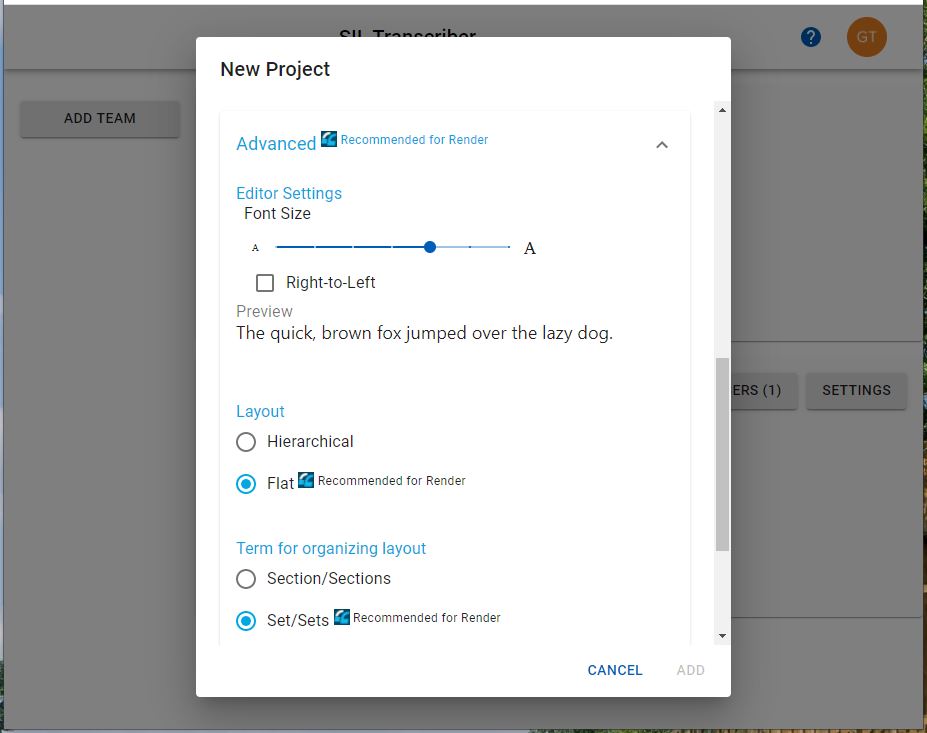The width and height of the screenshot is (927, 733).
Task: Click the Font Size slider handle
Action: pyautogui.click(x=430, y=247)
